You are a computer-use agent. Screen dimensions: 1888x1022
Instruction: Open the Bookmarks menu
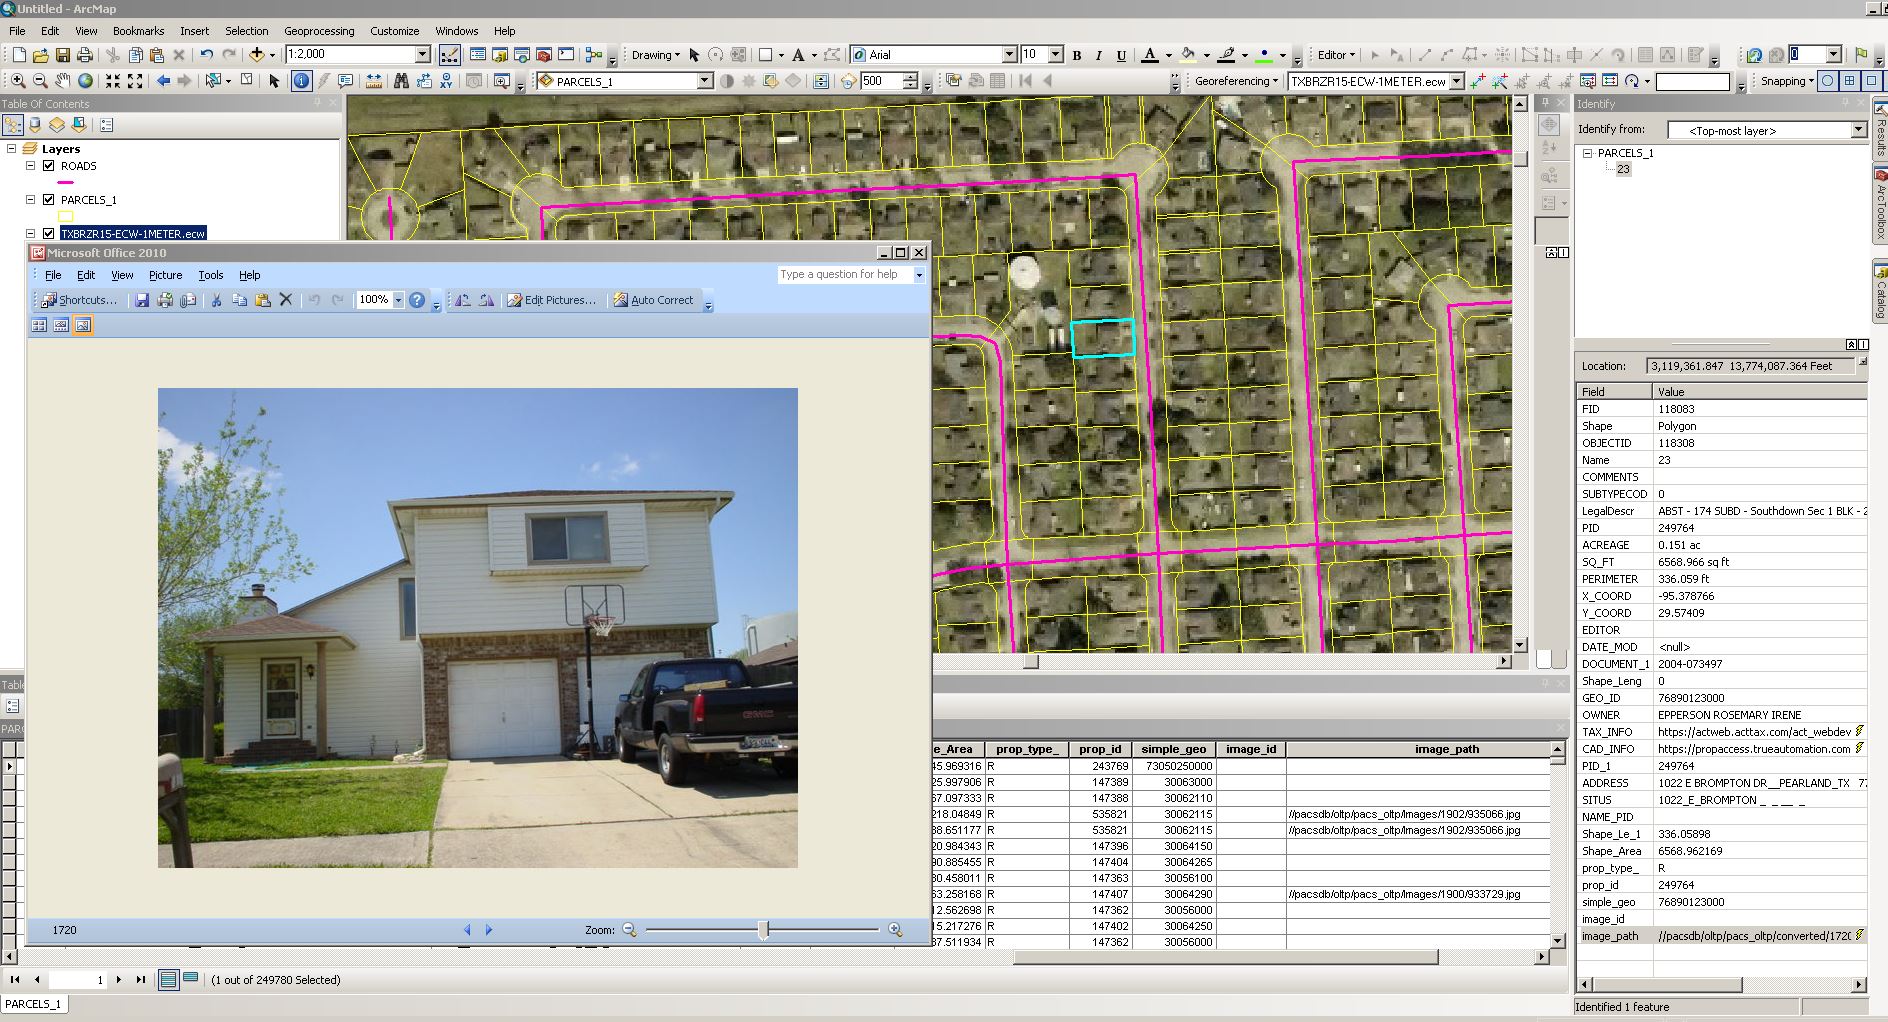pyautogui.click(x=138, y=31)
